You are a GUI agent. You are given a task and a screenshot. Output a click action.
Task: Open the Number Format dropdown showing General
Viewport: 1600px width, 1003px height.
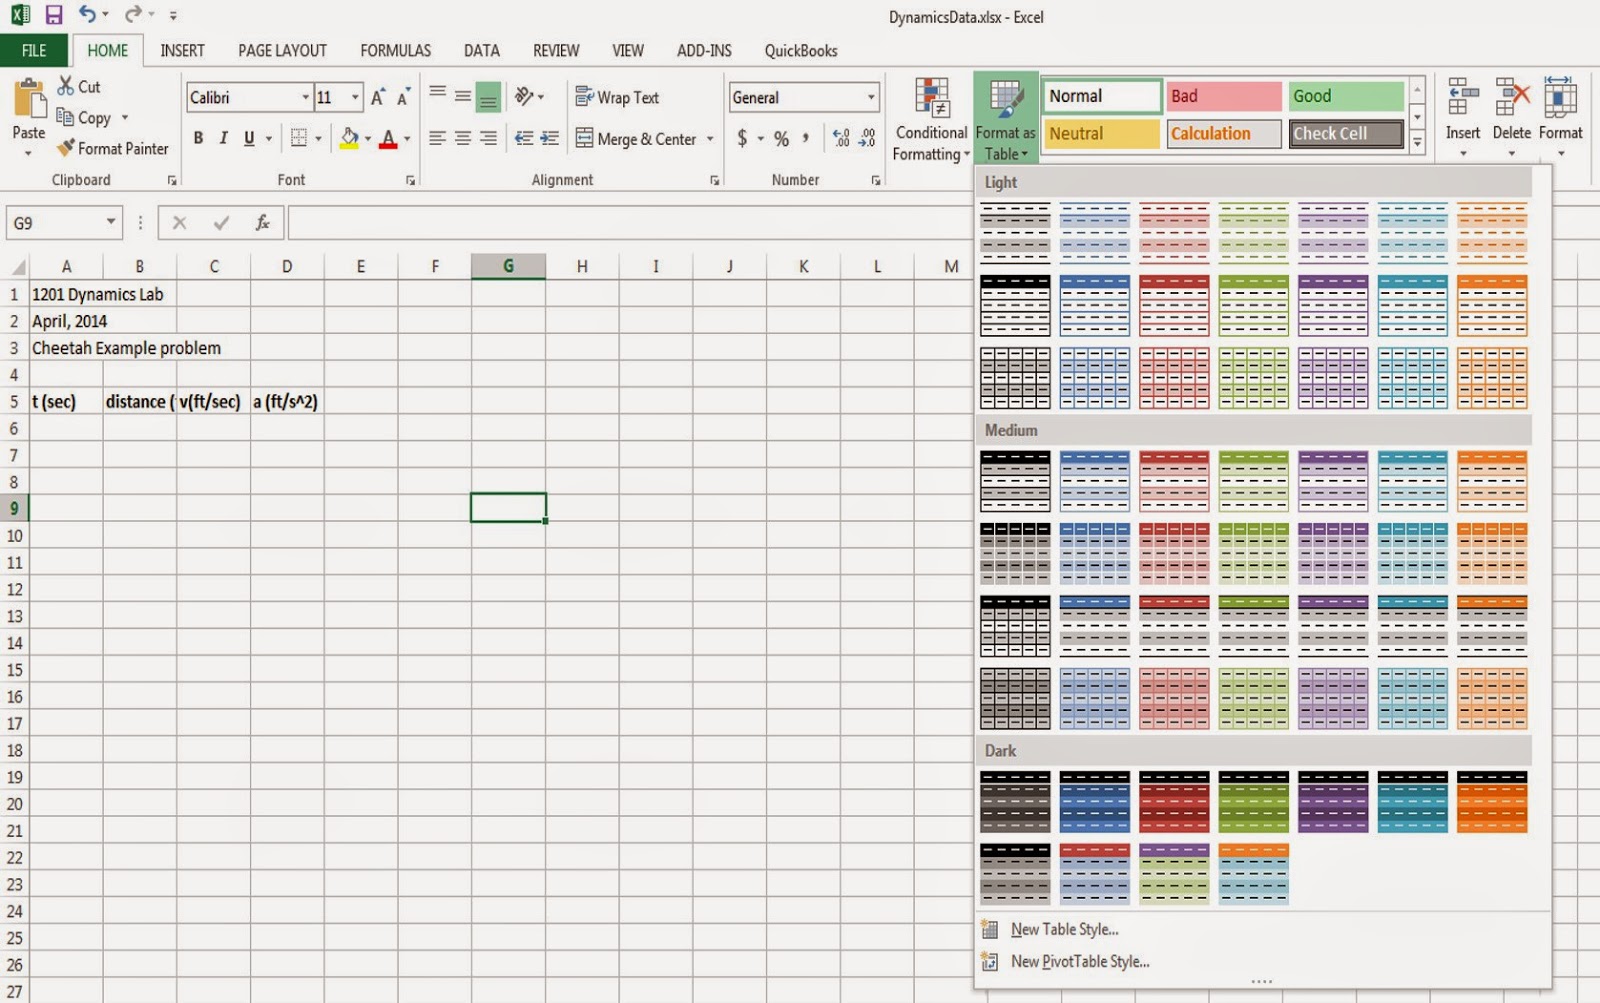tap(868, 97)
